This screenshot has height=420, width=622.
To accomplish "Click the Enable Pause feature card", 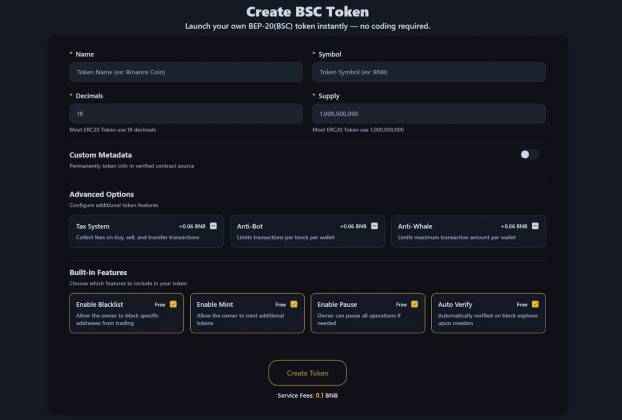I will tap(358, 318).
